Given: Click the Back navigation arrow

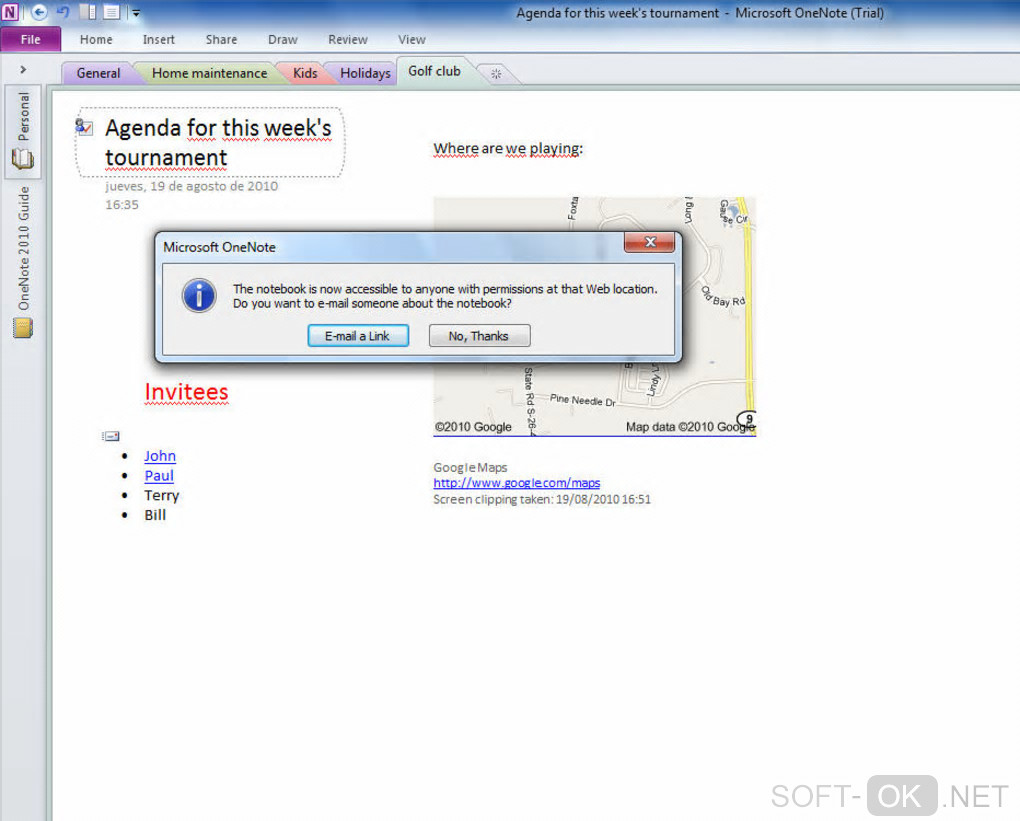Looking at the screenshot, I should click(39, 12).
